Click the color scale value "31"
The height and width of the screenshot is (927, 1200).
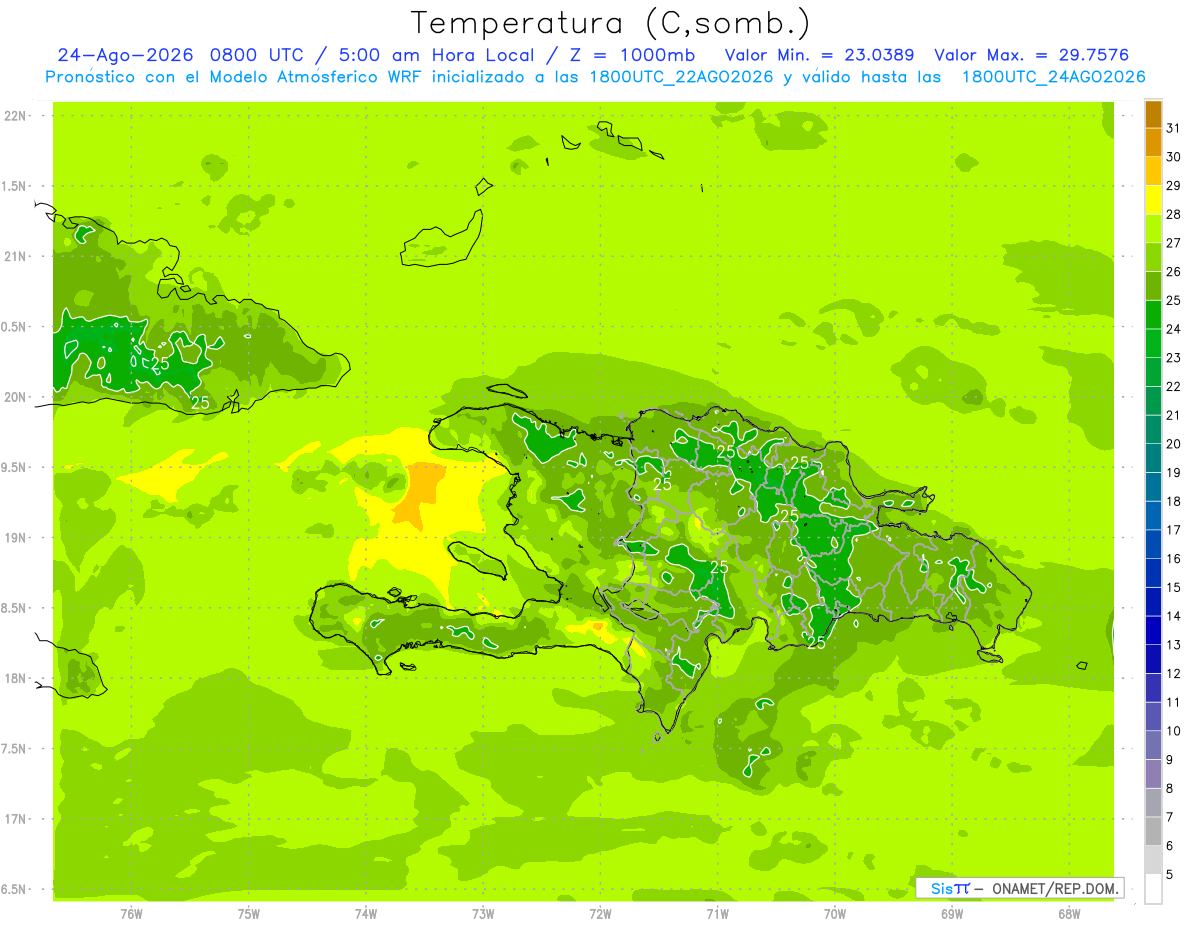tap(1173, 128)
